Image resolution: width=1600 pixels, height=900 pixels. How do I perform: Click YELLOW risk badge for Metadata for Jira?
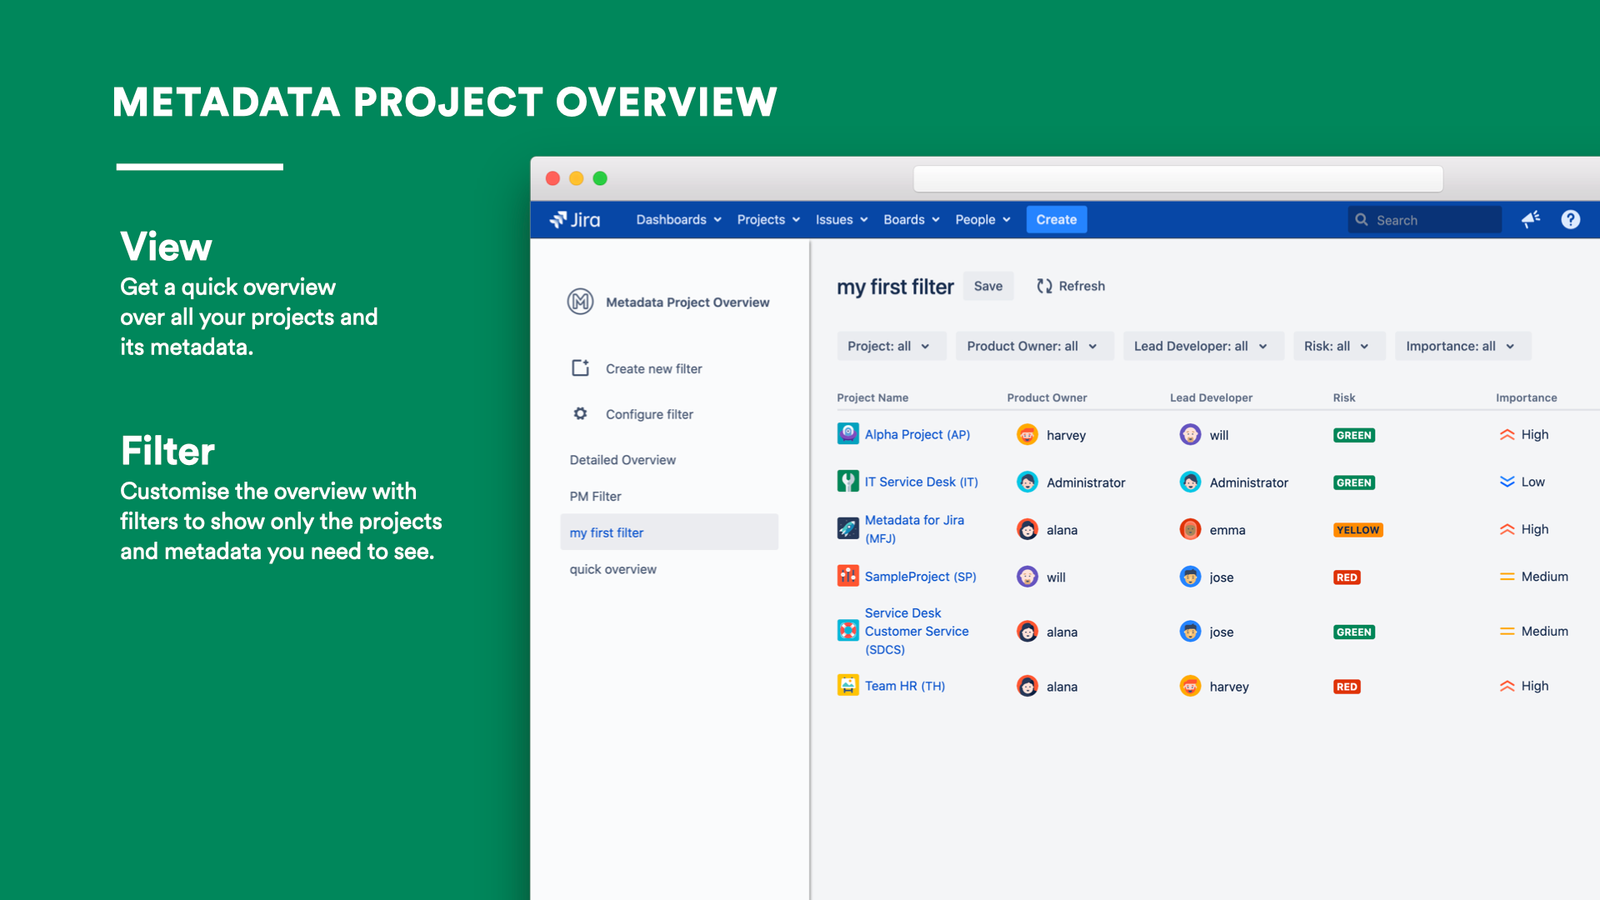(1358, 530)
